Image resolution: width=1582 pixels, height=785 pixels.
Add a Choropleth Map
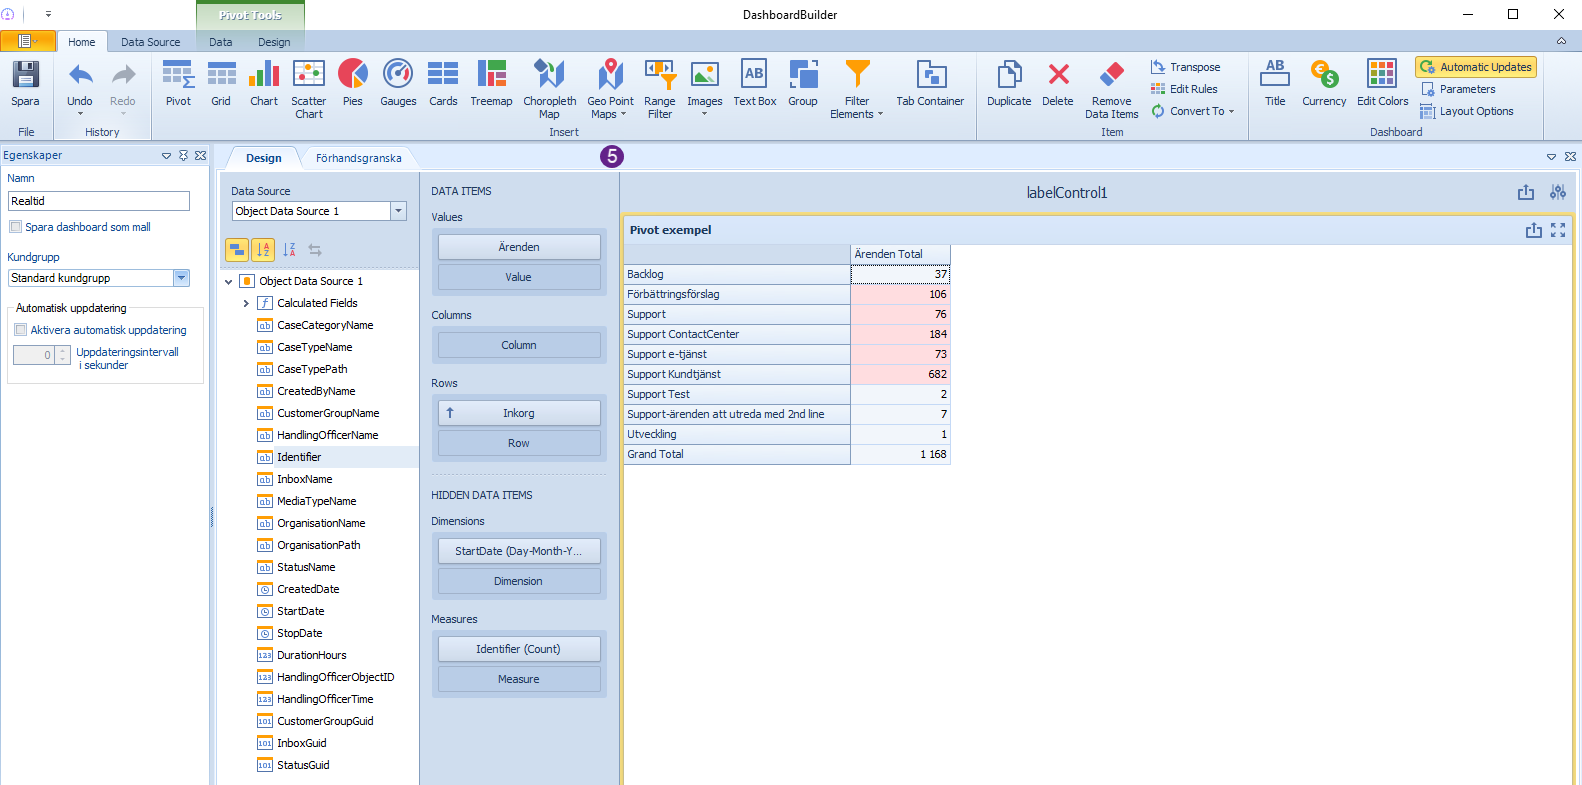click(549, 89)
